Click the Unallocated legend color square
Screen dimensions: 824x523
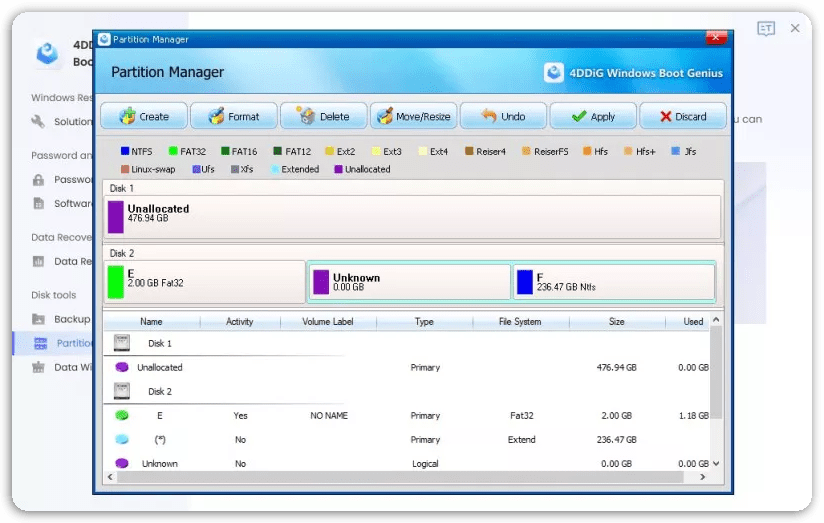click(338, 169)
